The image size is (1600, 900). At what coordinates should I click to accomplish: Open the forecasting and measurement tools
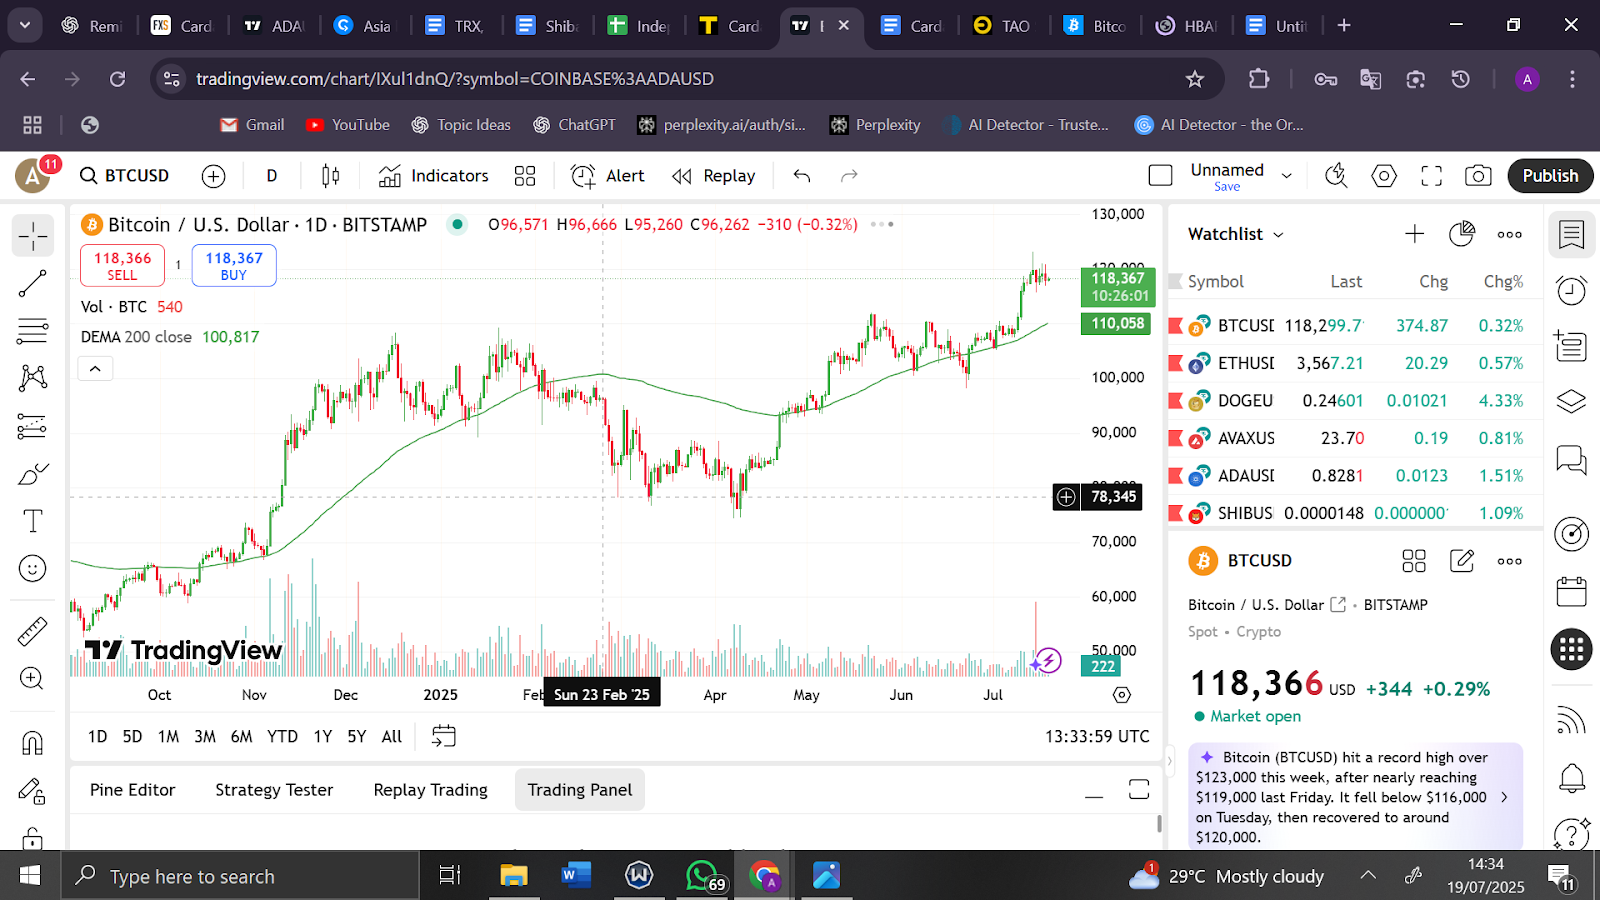click(33, 427)
